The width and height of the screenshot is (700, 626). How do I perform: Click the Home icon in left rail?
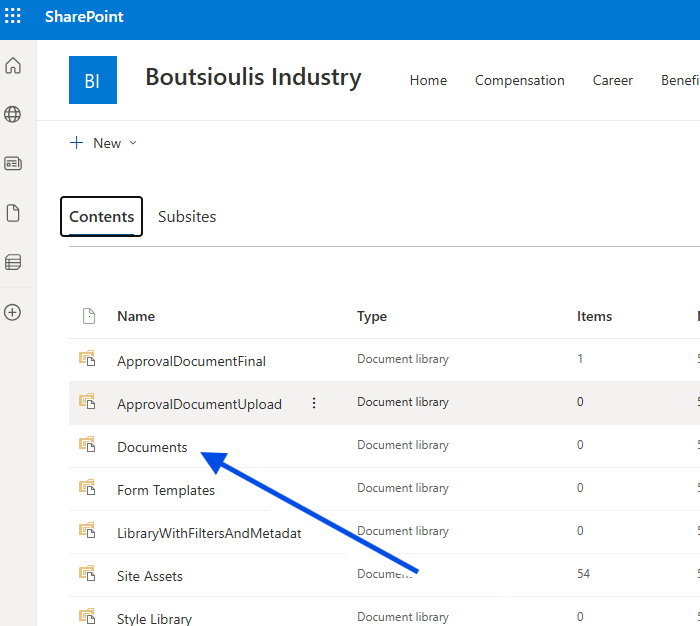(x=13, y=66)
